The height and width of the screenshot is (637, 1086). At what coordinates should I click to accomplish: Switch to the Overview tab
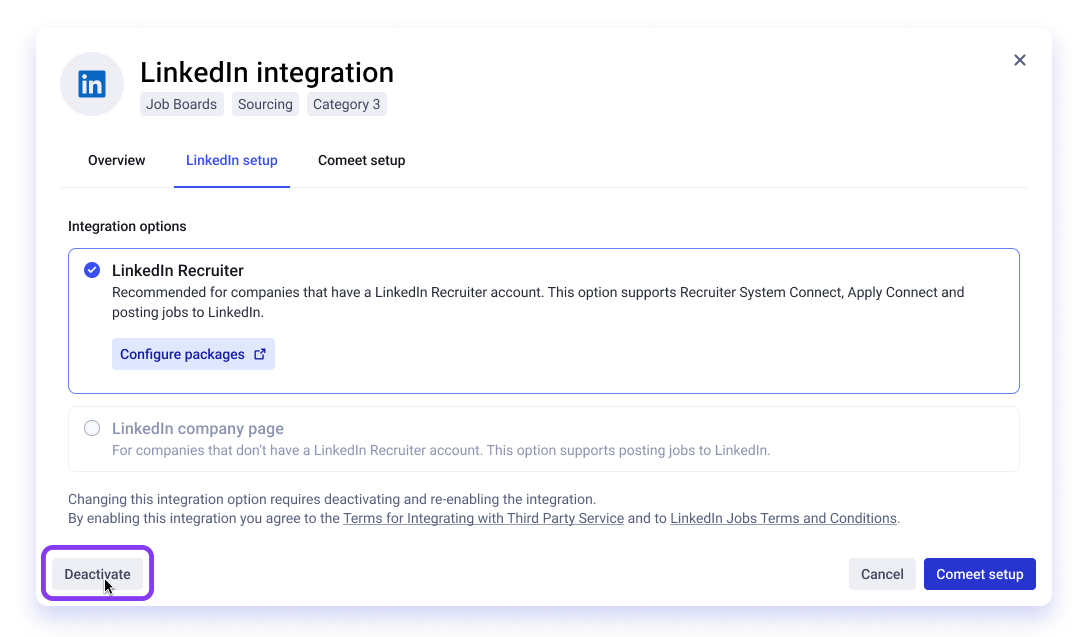(x=116, y=160)
